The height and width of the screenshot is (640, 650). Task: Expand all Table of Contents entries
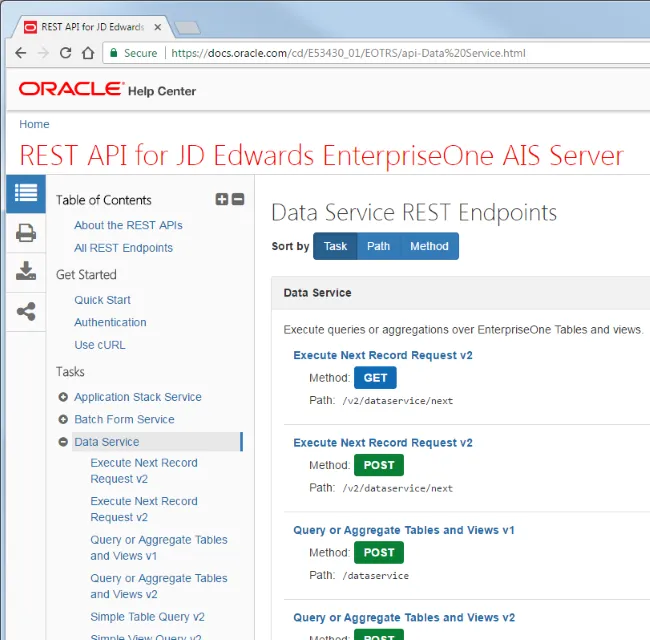pyautogui.click(x=222, y=199)
